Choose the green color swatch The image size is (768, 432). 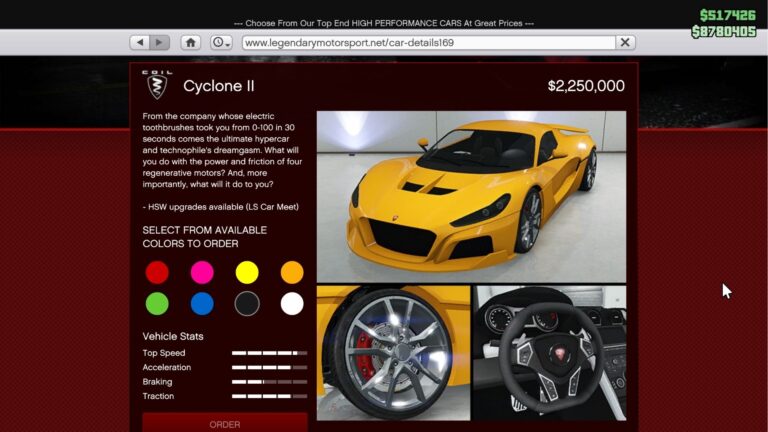click(x=157, y=304)
